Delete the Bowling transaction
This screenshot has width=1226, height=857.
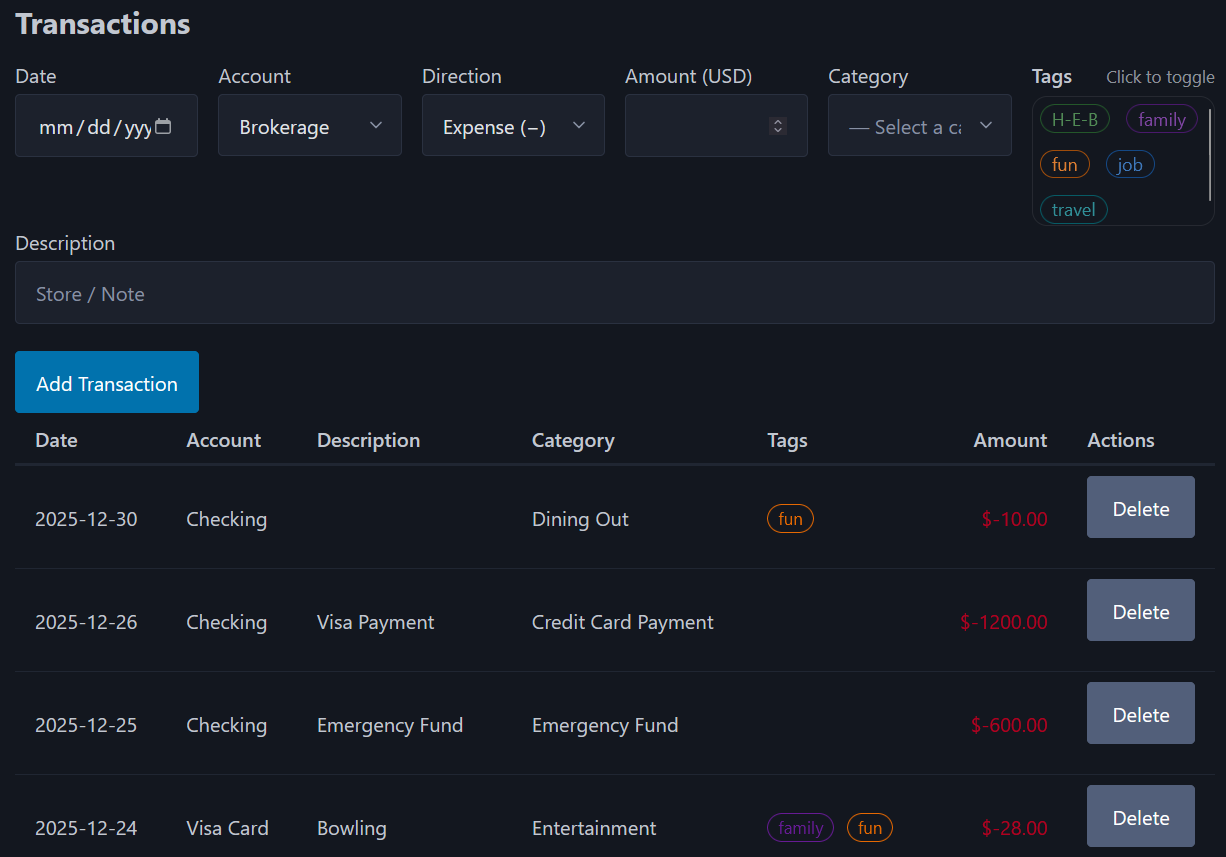(x=1140, y=816)
